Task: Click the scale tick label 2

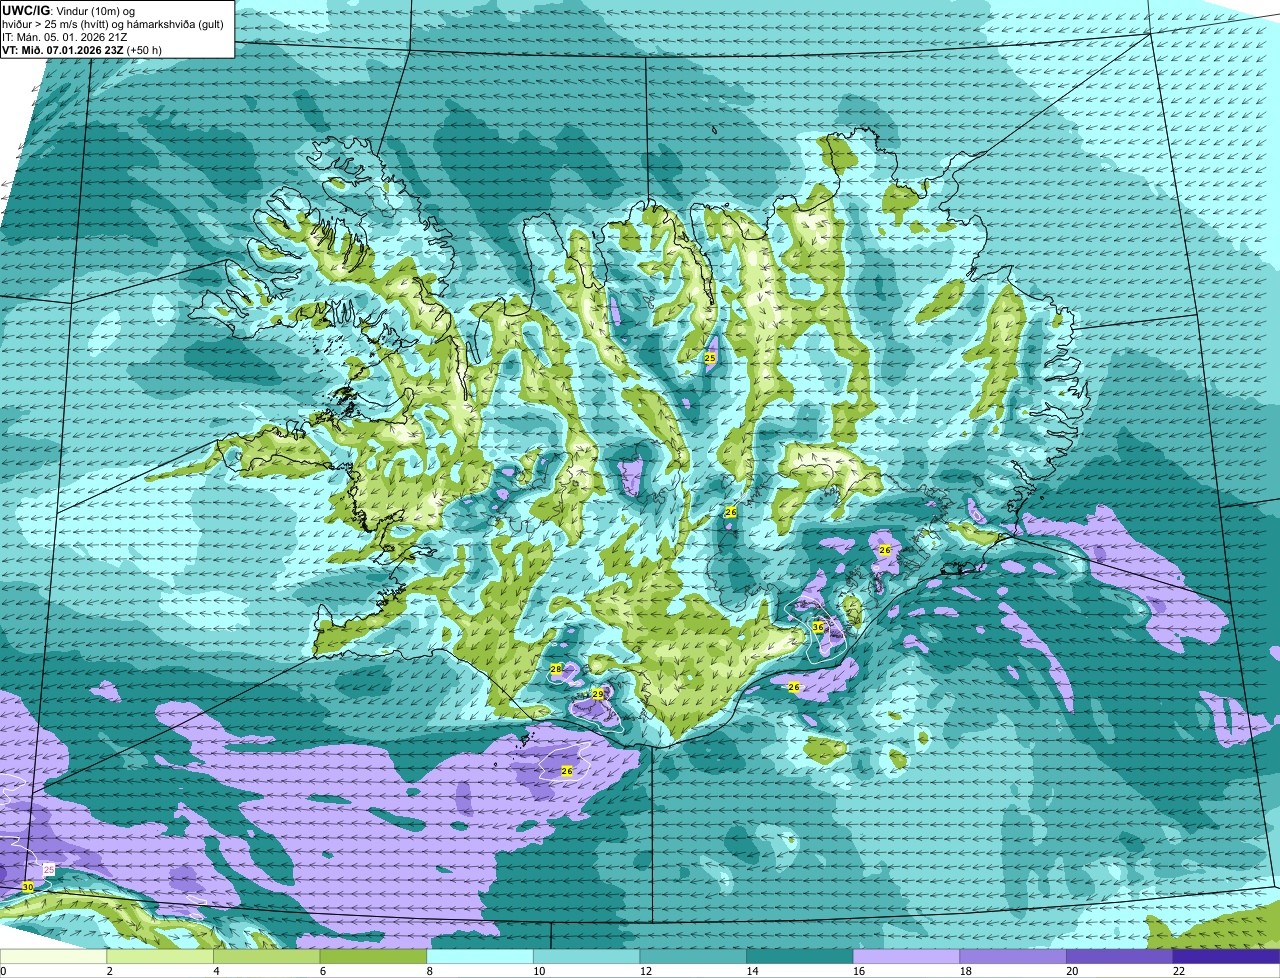Action: [x=109, y=971]
